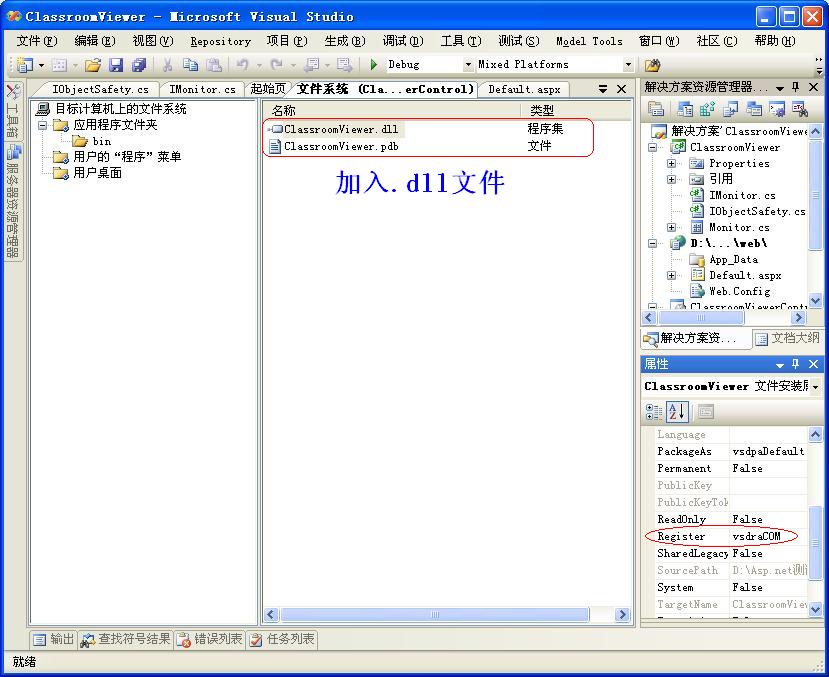Sort properties alphabetically A-Z icon
This screenshot has height=677, width=829.
pos(677,412)
